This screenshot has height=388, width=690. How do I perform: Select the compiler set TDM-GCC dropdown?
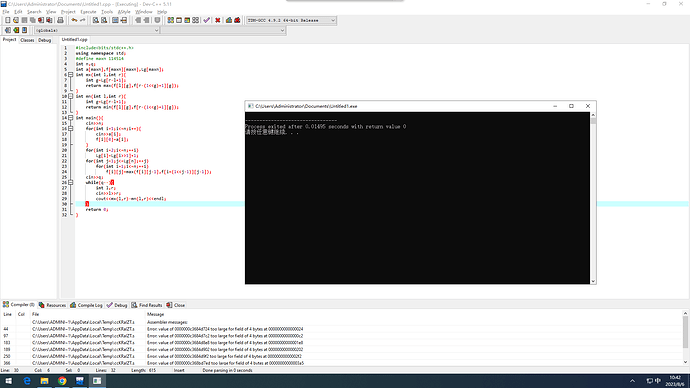pos(291,20)
